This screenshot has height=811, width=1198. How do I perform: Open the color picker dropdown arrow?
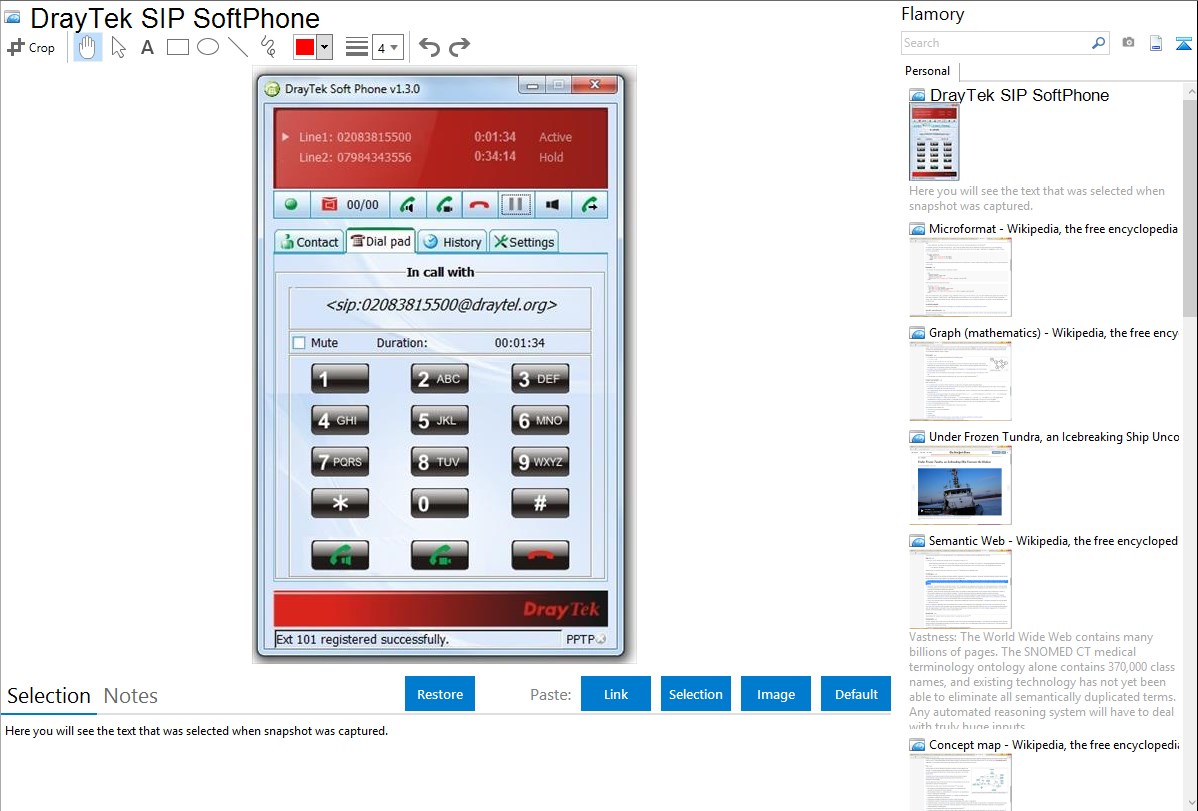pos(324,47)
